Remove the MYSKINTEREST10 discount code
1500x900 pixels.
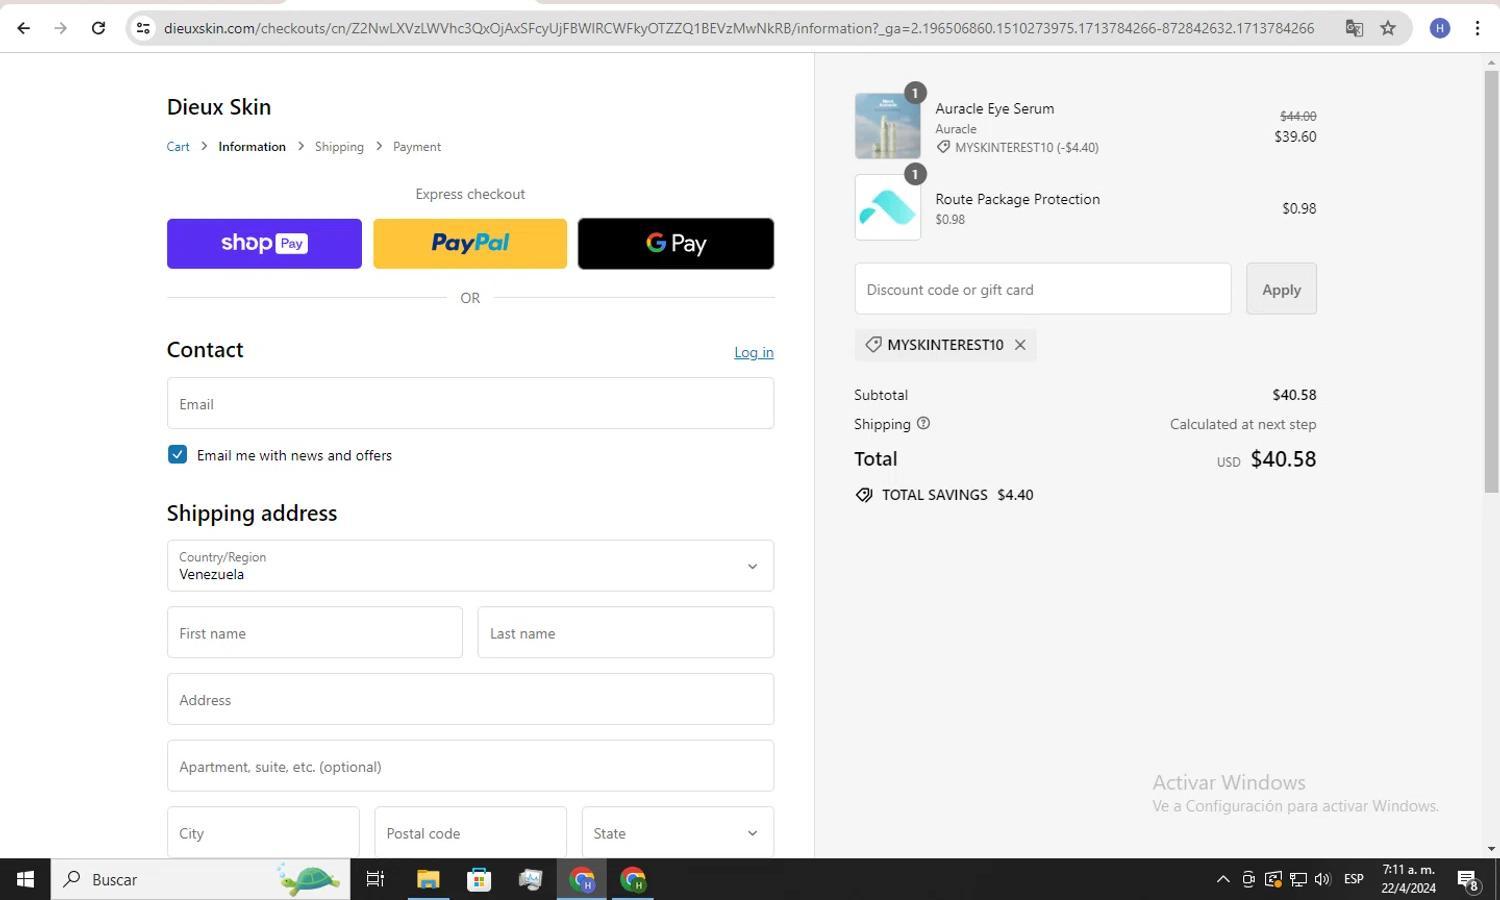[1019, 344]
